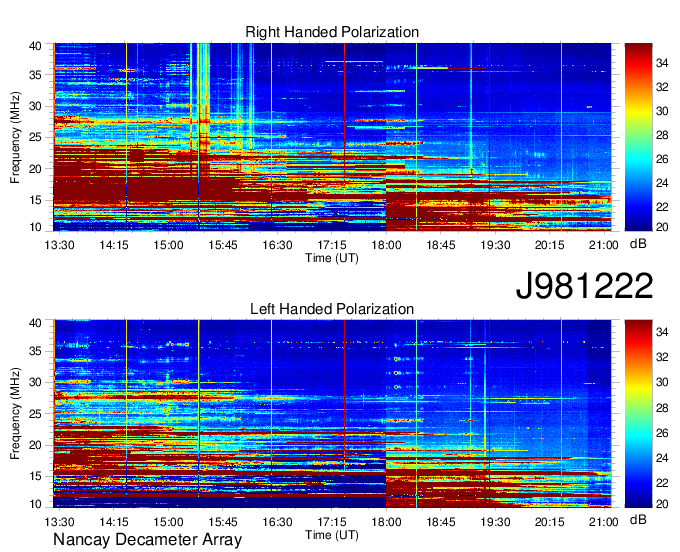Click the Left Handed plot's colorbar
The height and width of the screenshot is (552, 680).
pyautogui.click(x=638, y=414)
